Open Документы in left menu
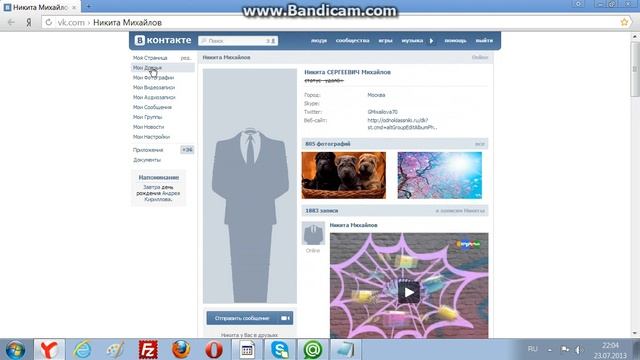640x360 pixels. pyautogui.click(x=147, y=160)
